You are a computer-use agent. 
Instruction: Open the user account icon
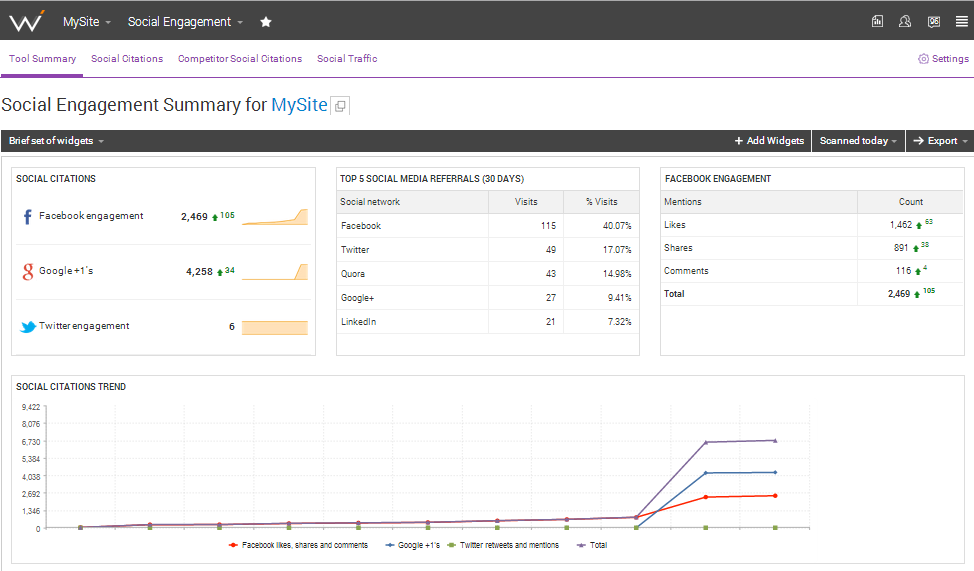(x=905, y=21)
